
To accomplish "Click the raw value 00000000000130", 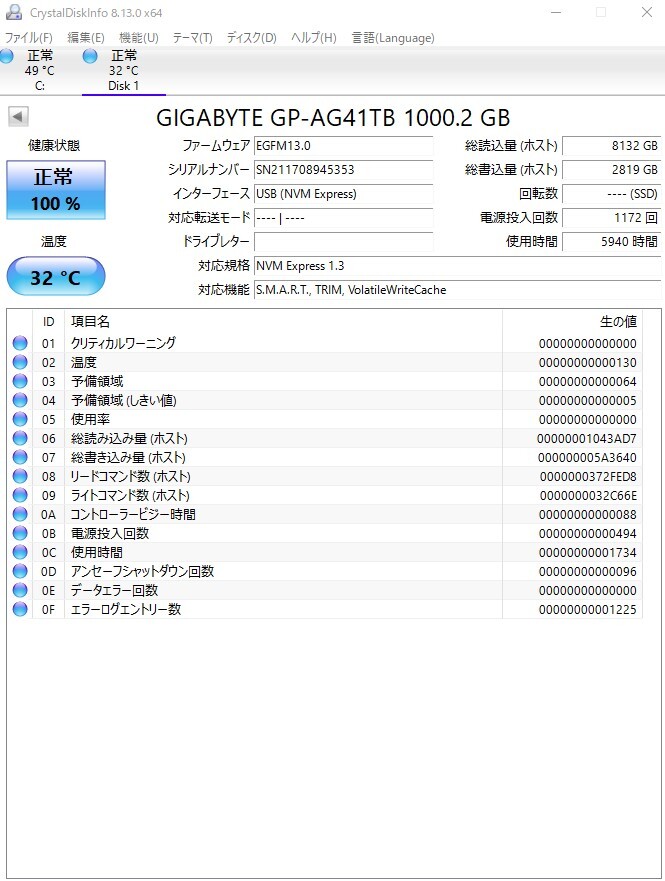I will pyautogui.click(x=587, y=362).
